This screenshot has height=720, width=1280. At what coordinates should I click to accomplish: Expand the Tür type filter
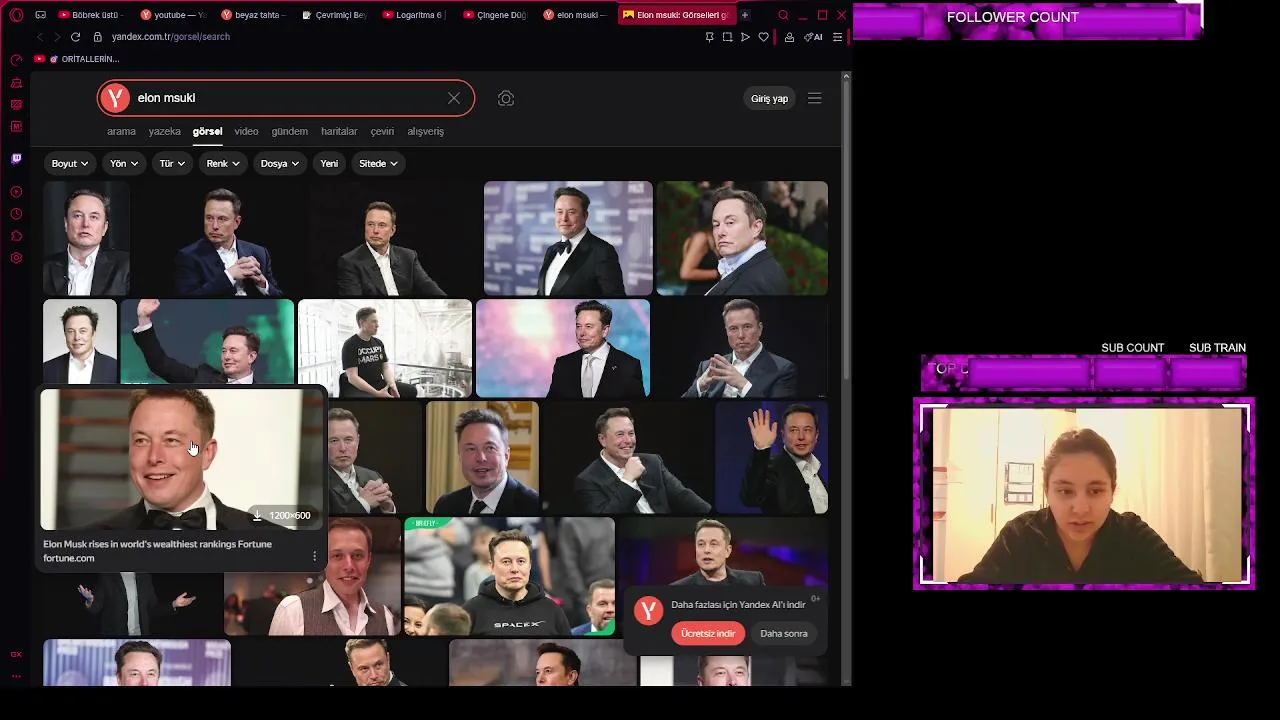coord(172,163)
